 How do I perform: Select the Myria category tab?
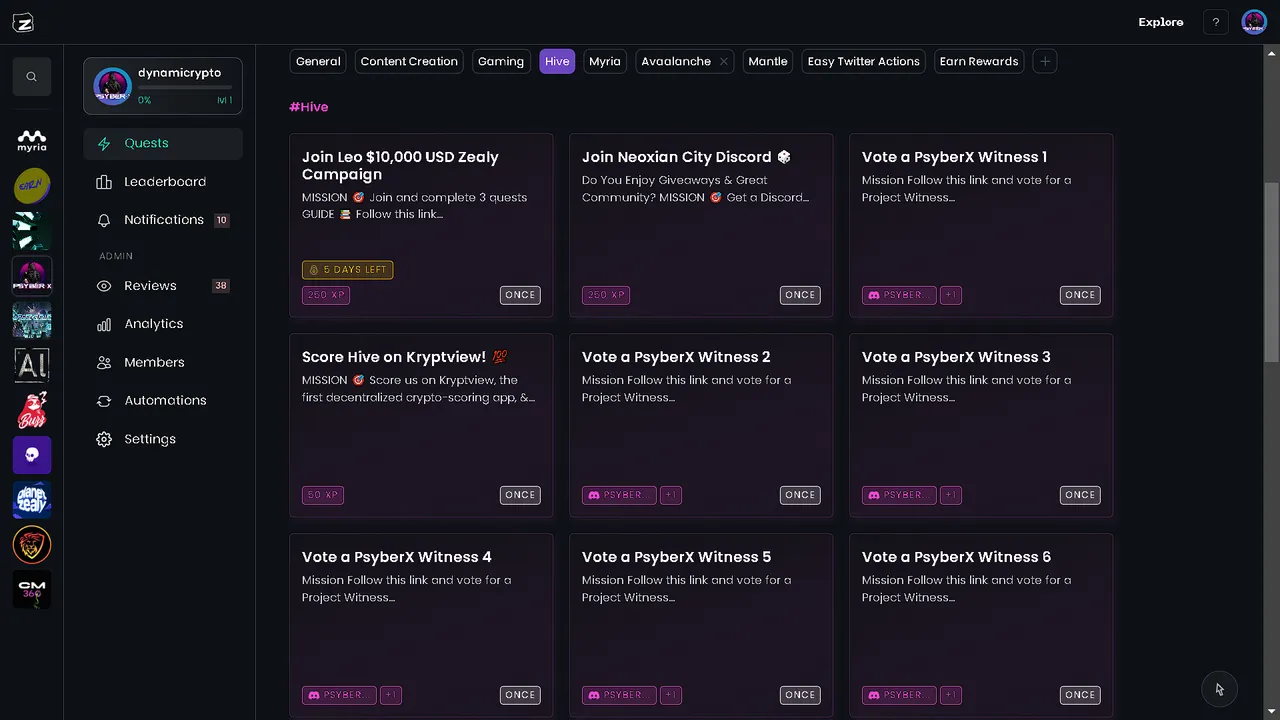point(605,61)
